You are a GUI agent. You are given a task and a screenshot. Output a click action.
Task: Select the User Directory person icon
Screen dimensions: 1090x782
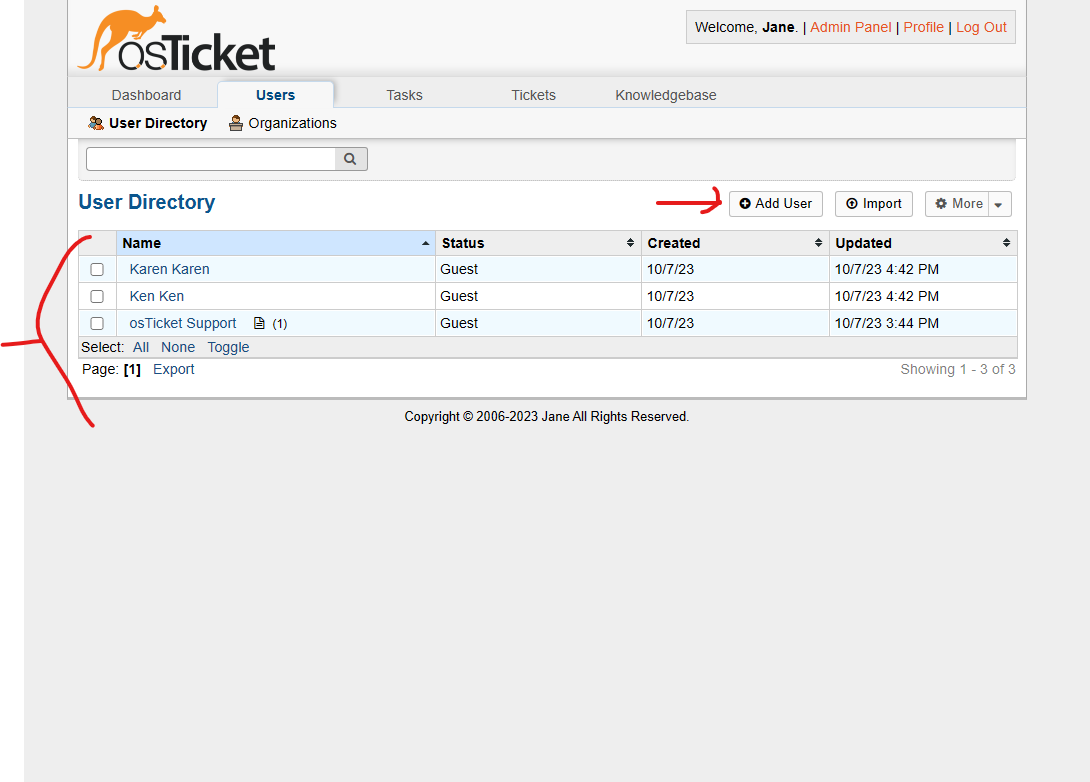click(96, 122)
